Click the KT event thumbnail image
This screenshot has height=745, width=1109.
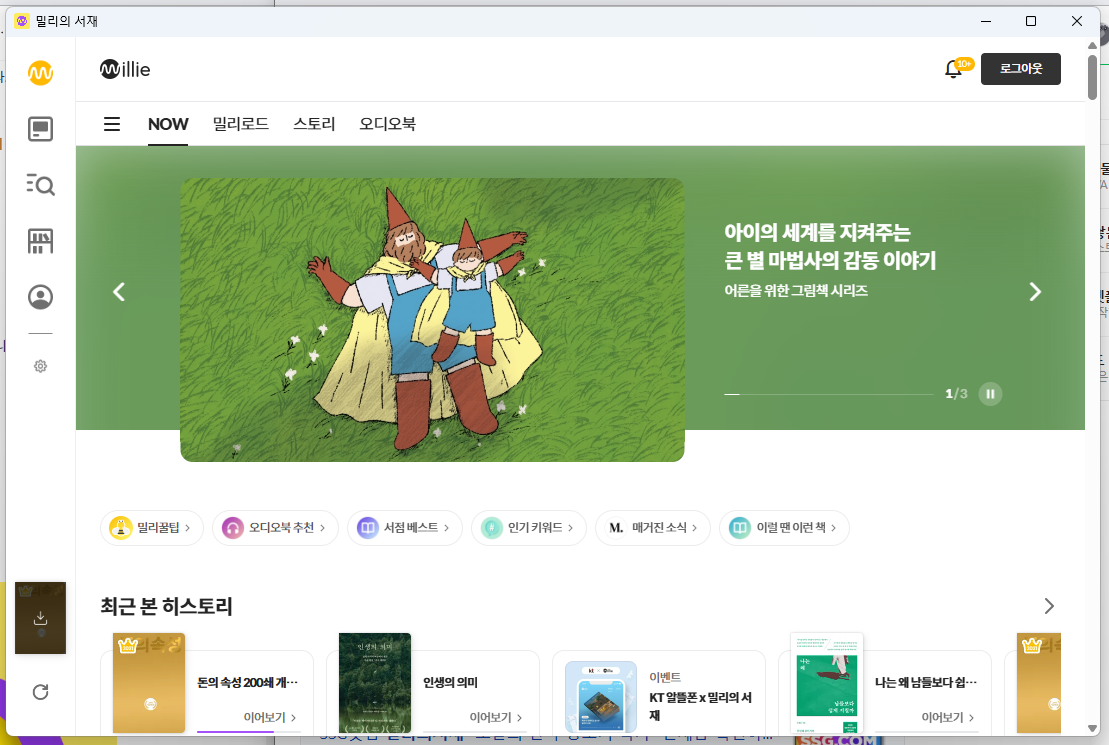pos(601,697)
